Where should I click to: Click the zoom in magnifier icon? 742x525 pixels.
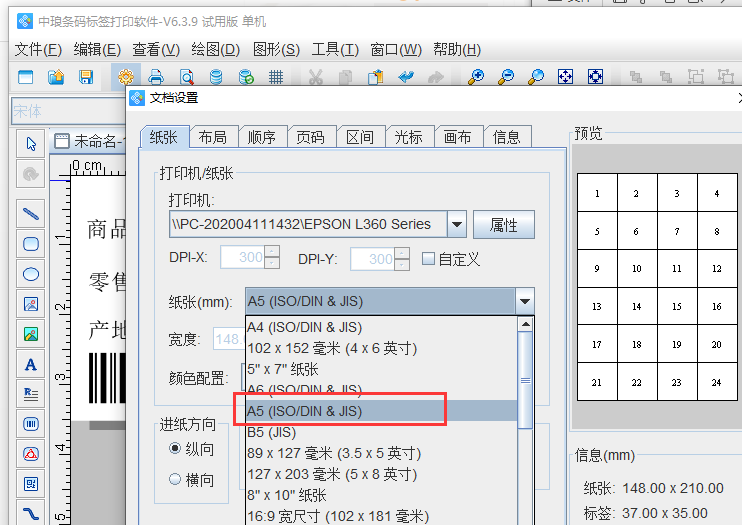(x=476, y=76)
